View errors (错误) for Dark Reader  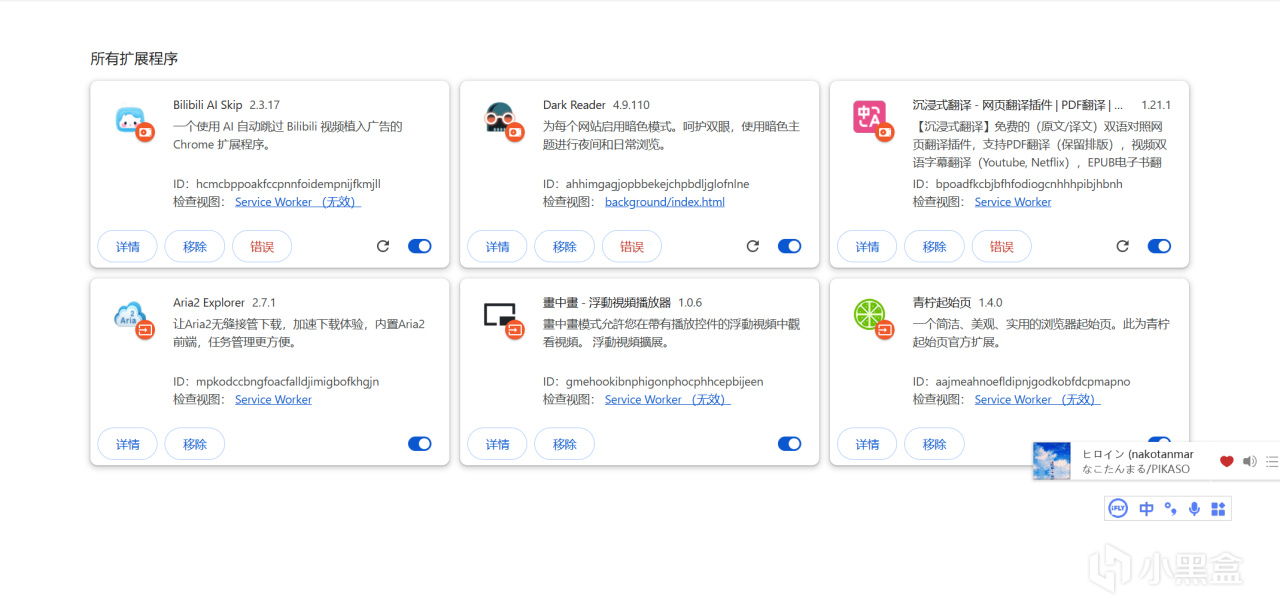(x=632, y=246)
